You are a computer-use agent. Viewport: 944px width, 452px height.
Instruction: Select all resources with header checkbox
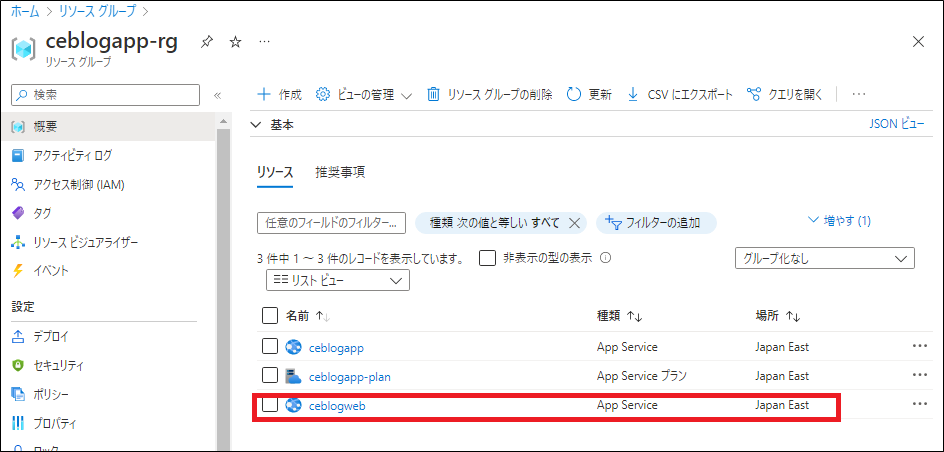point(270,315)
